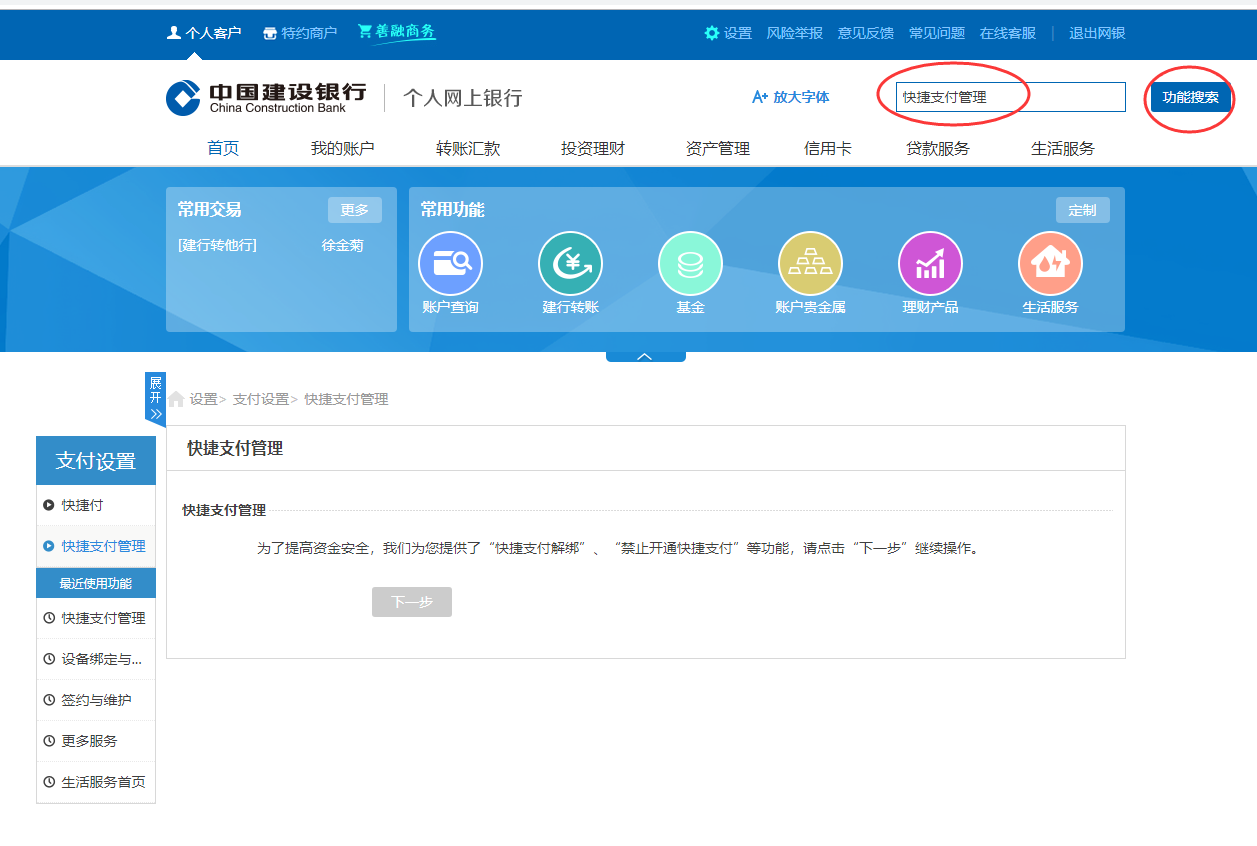Open 在线客服 online support link
Viewport: 1257px width, 846px height.
[1008, 33]
